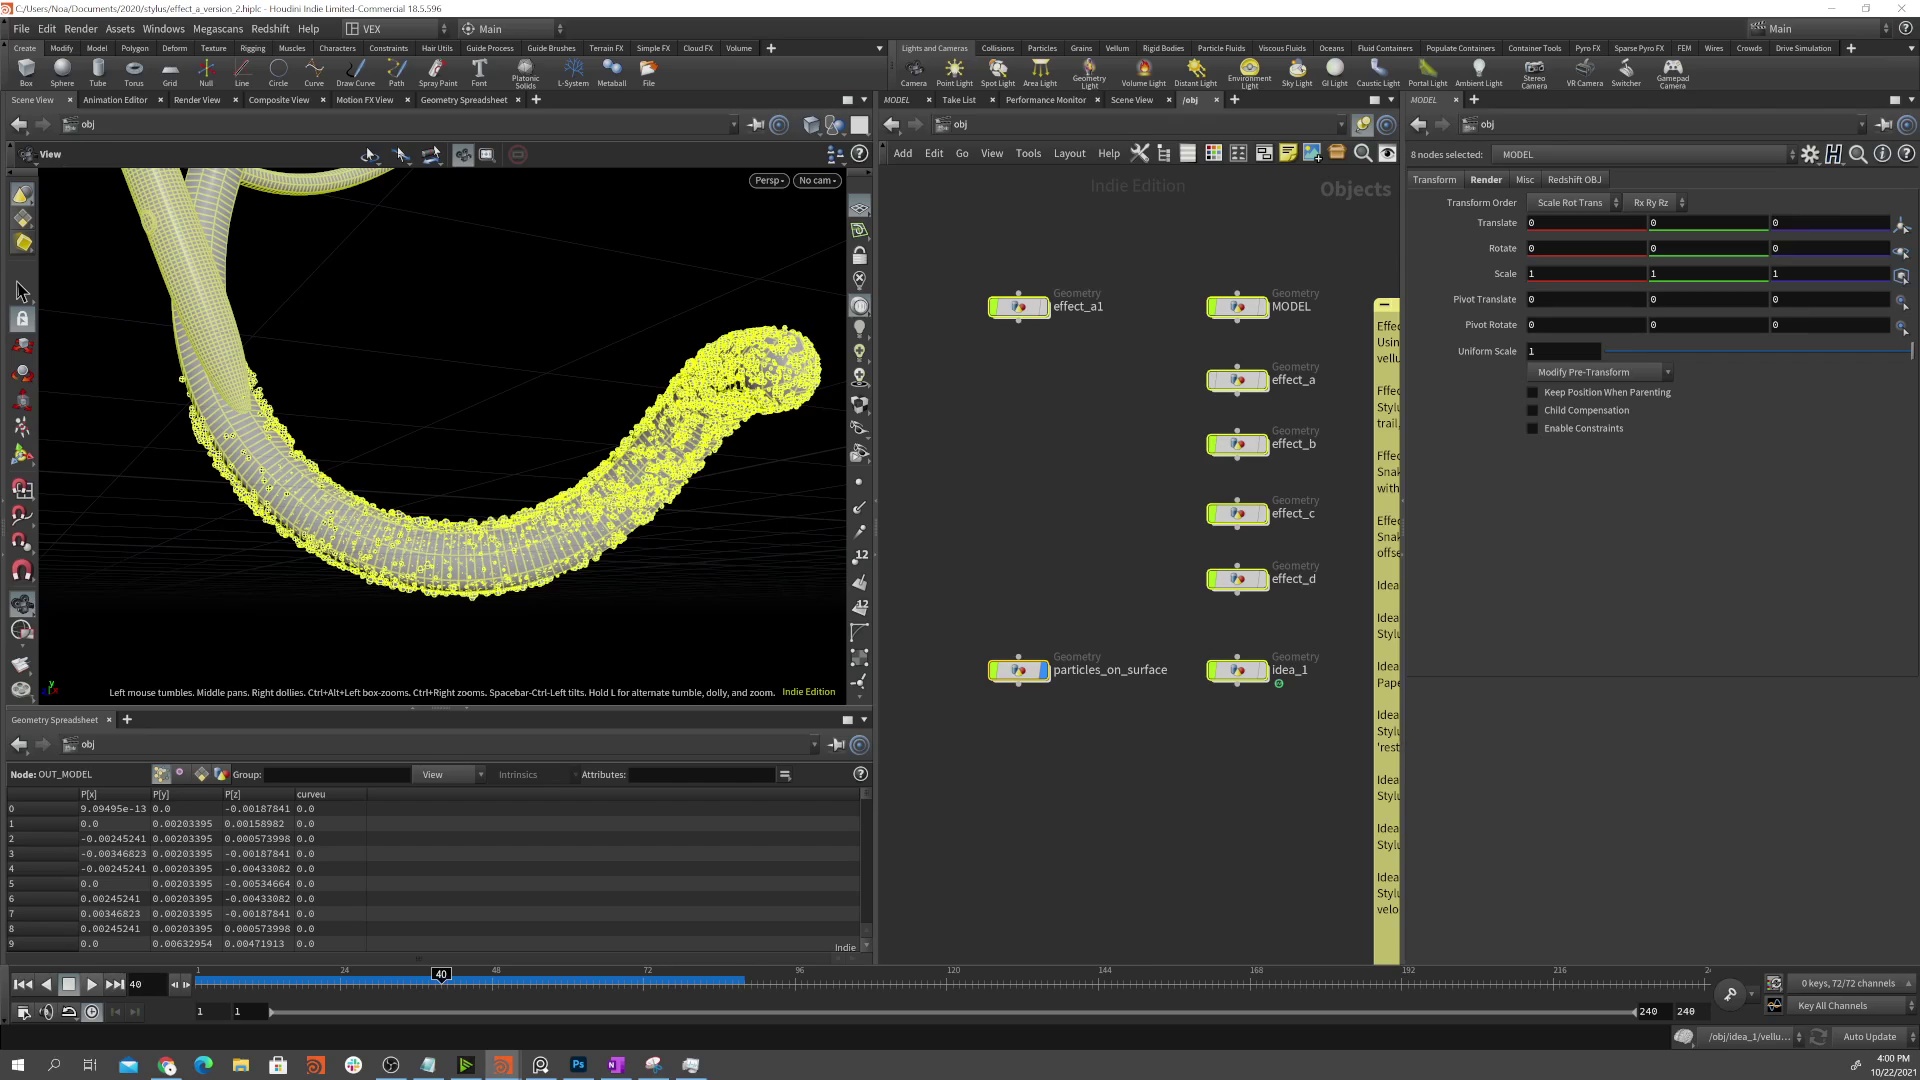The width and height of the screenshot is (1920, 1080).
Task: Toggle display flag on particles_on_surface node
Action: (x=1044, y=670)
